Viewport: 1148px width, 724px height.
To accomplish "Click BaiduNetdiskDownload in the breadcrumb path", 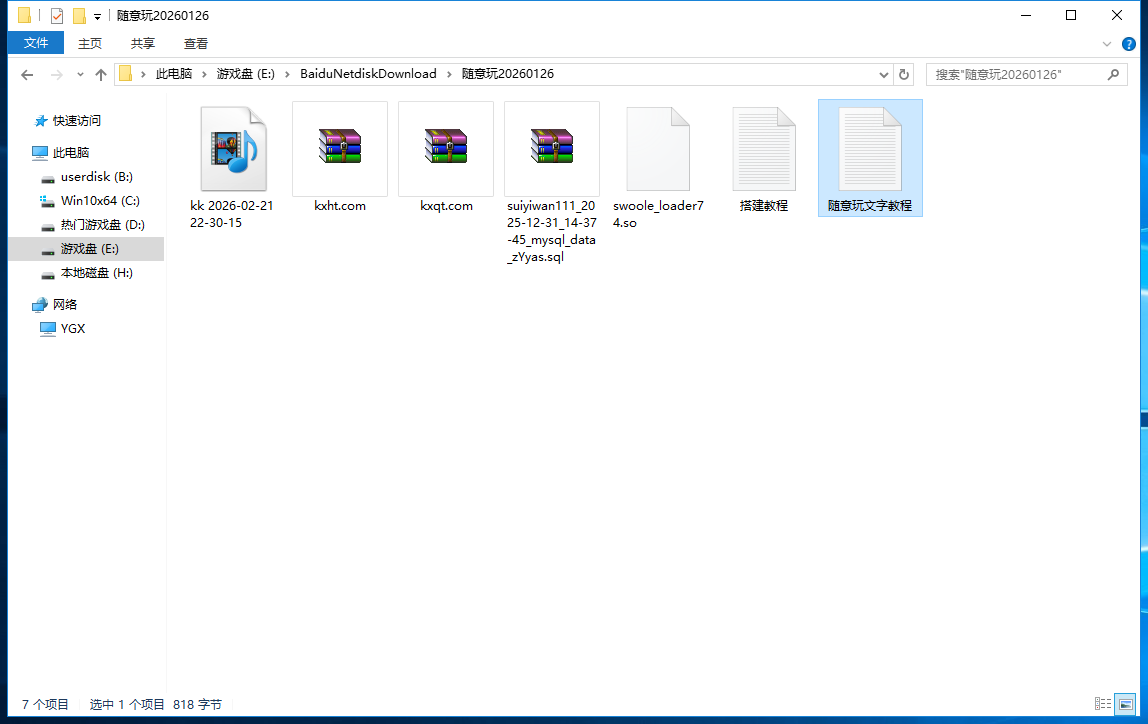I will point(368,74).
